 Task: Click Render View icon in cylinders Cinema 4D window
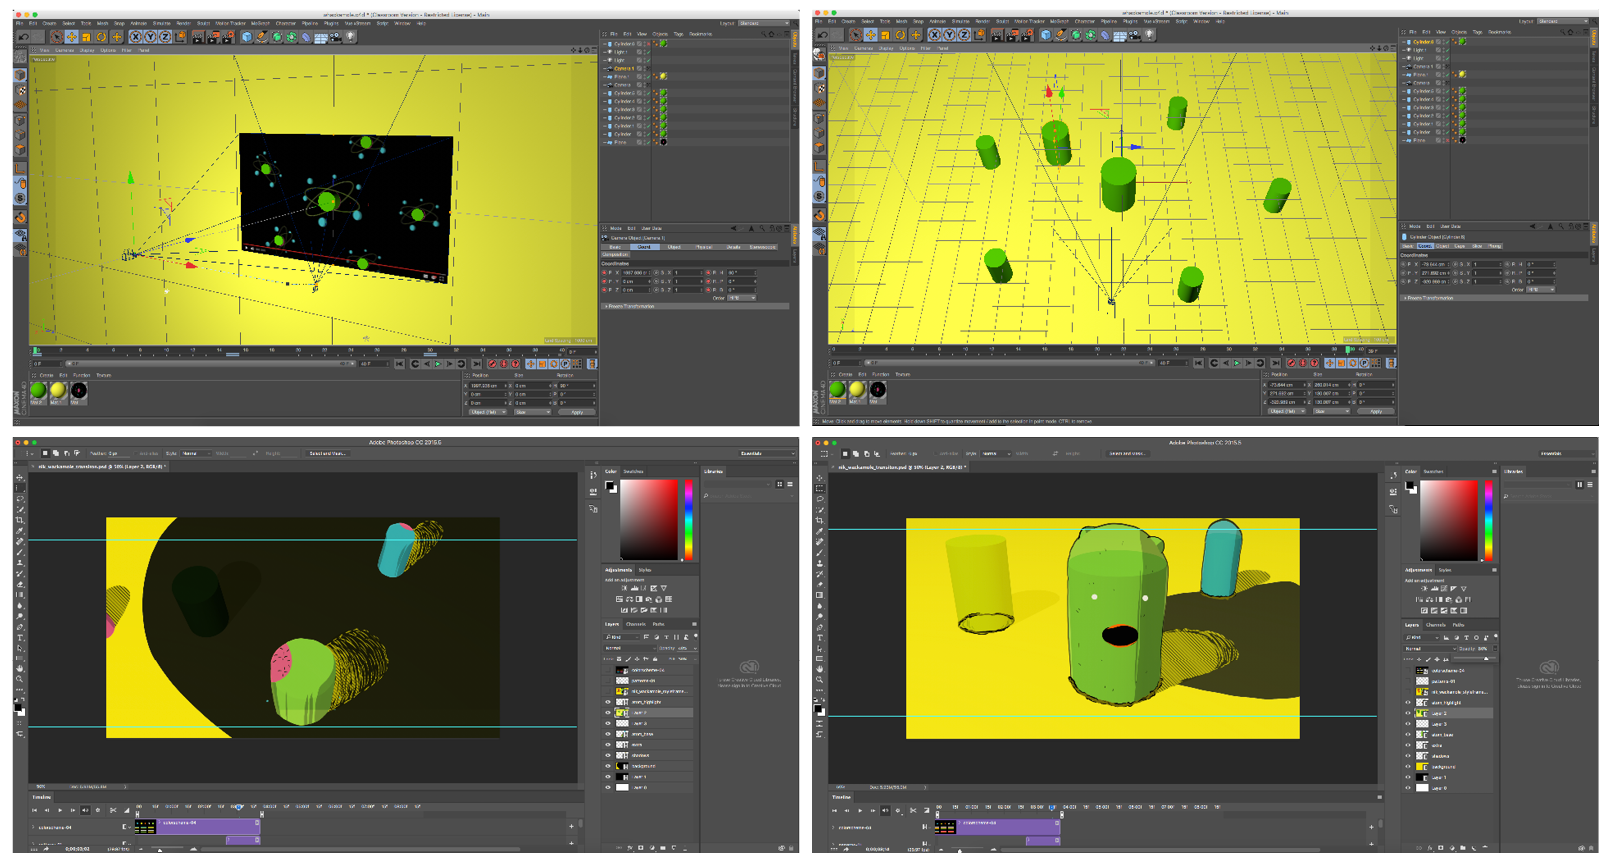pyautogui.click(x=996, y=35)
